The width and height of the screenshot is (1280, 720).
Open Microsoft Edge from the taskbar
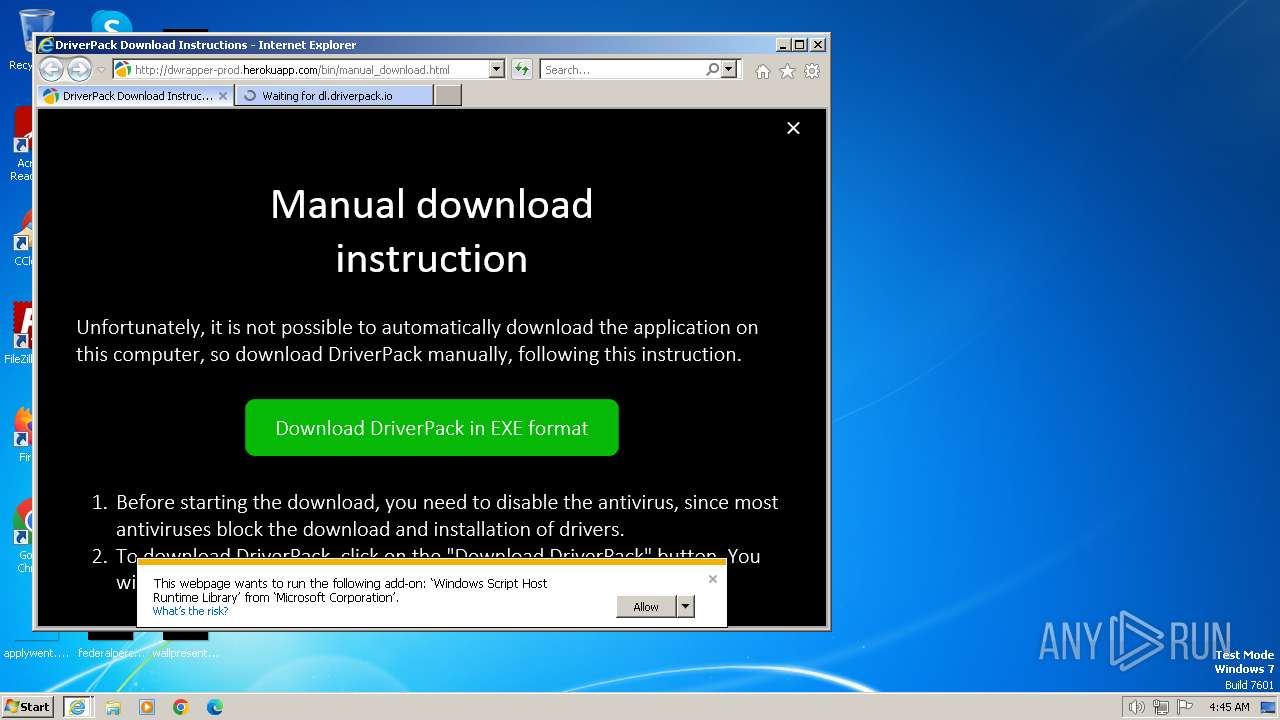215,707
